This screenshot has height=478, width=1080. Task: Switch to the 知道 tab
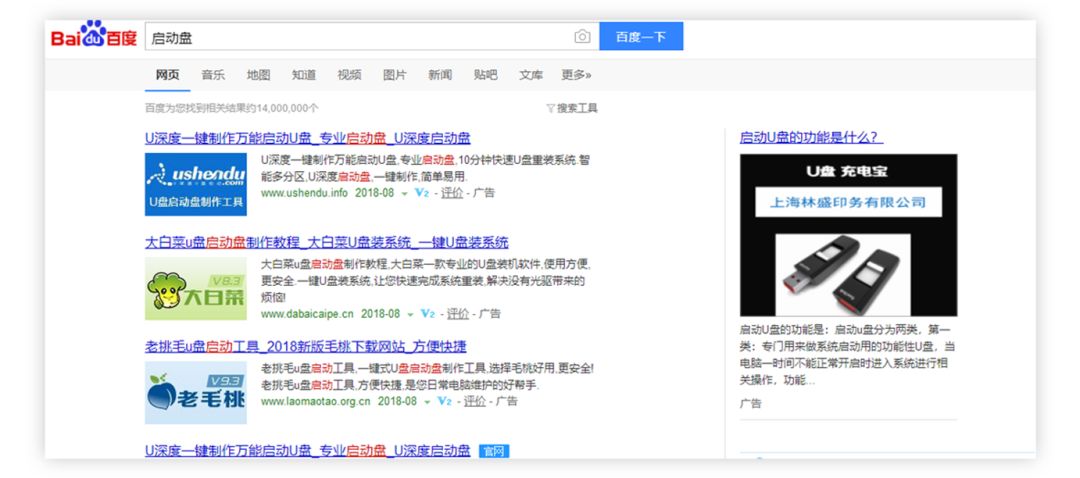click(304, 75)
